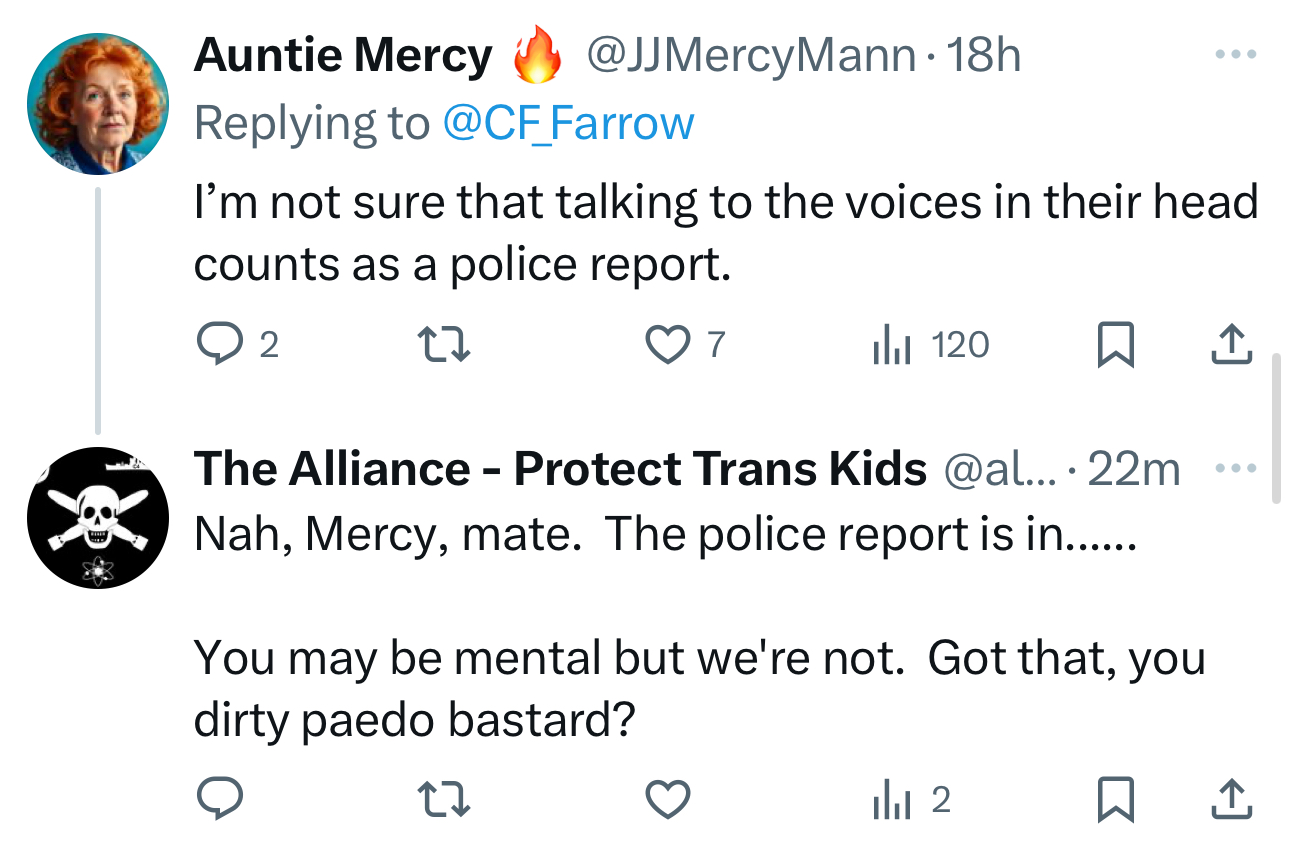The image size is (1290, 850).
Task: Share Auntie Mercy's tweet
Action: coord(1231,345)
